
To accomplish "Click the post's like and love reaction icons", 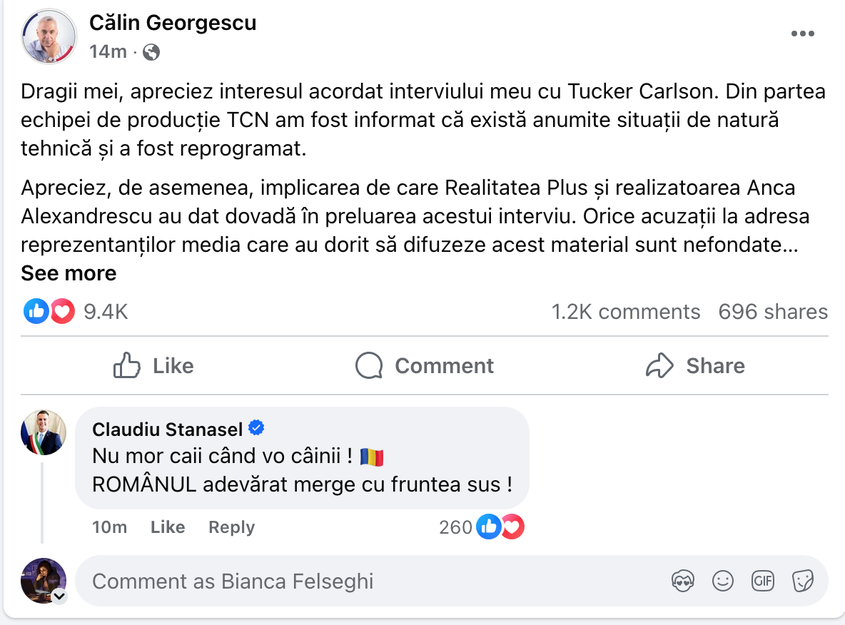I will point(49,312).
